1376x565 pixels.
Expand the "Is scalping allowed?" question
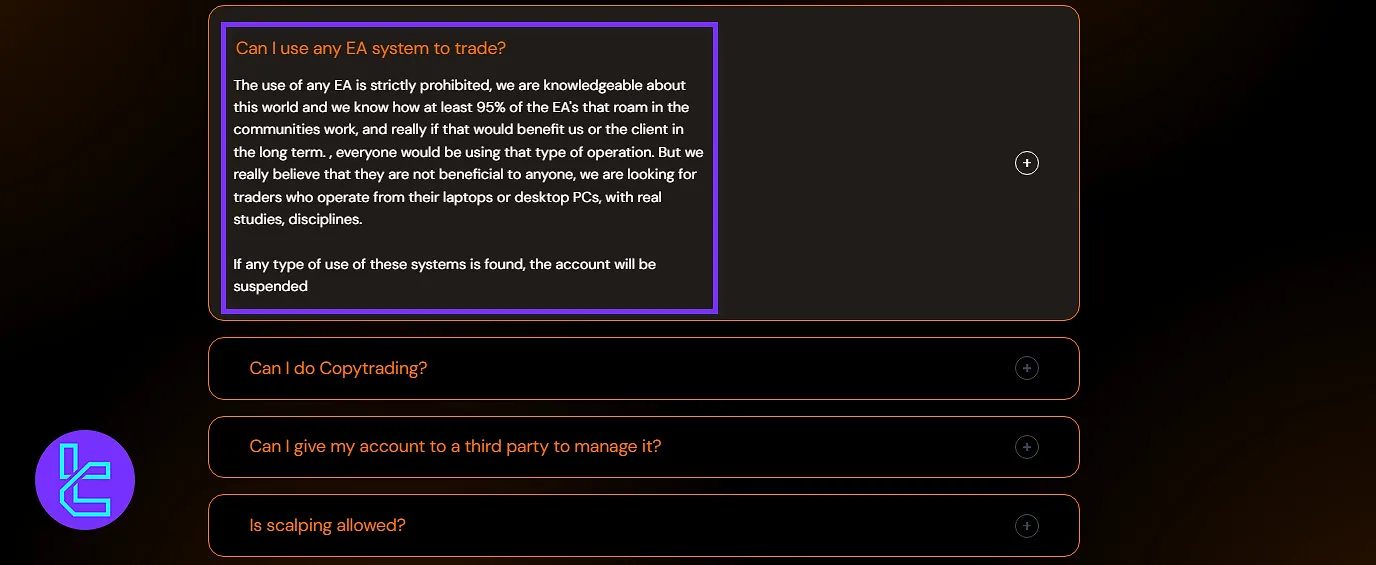[327, 525]
